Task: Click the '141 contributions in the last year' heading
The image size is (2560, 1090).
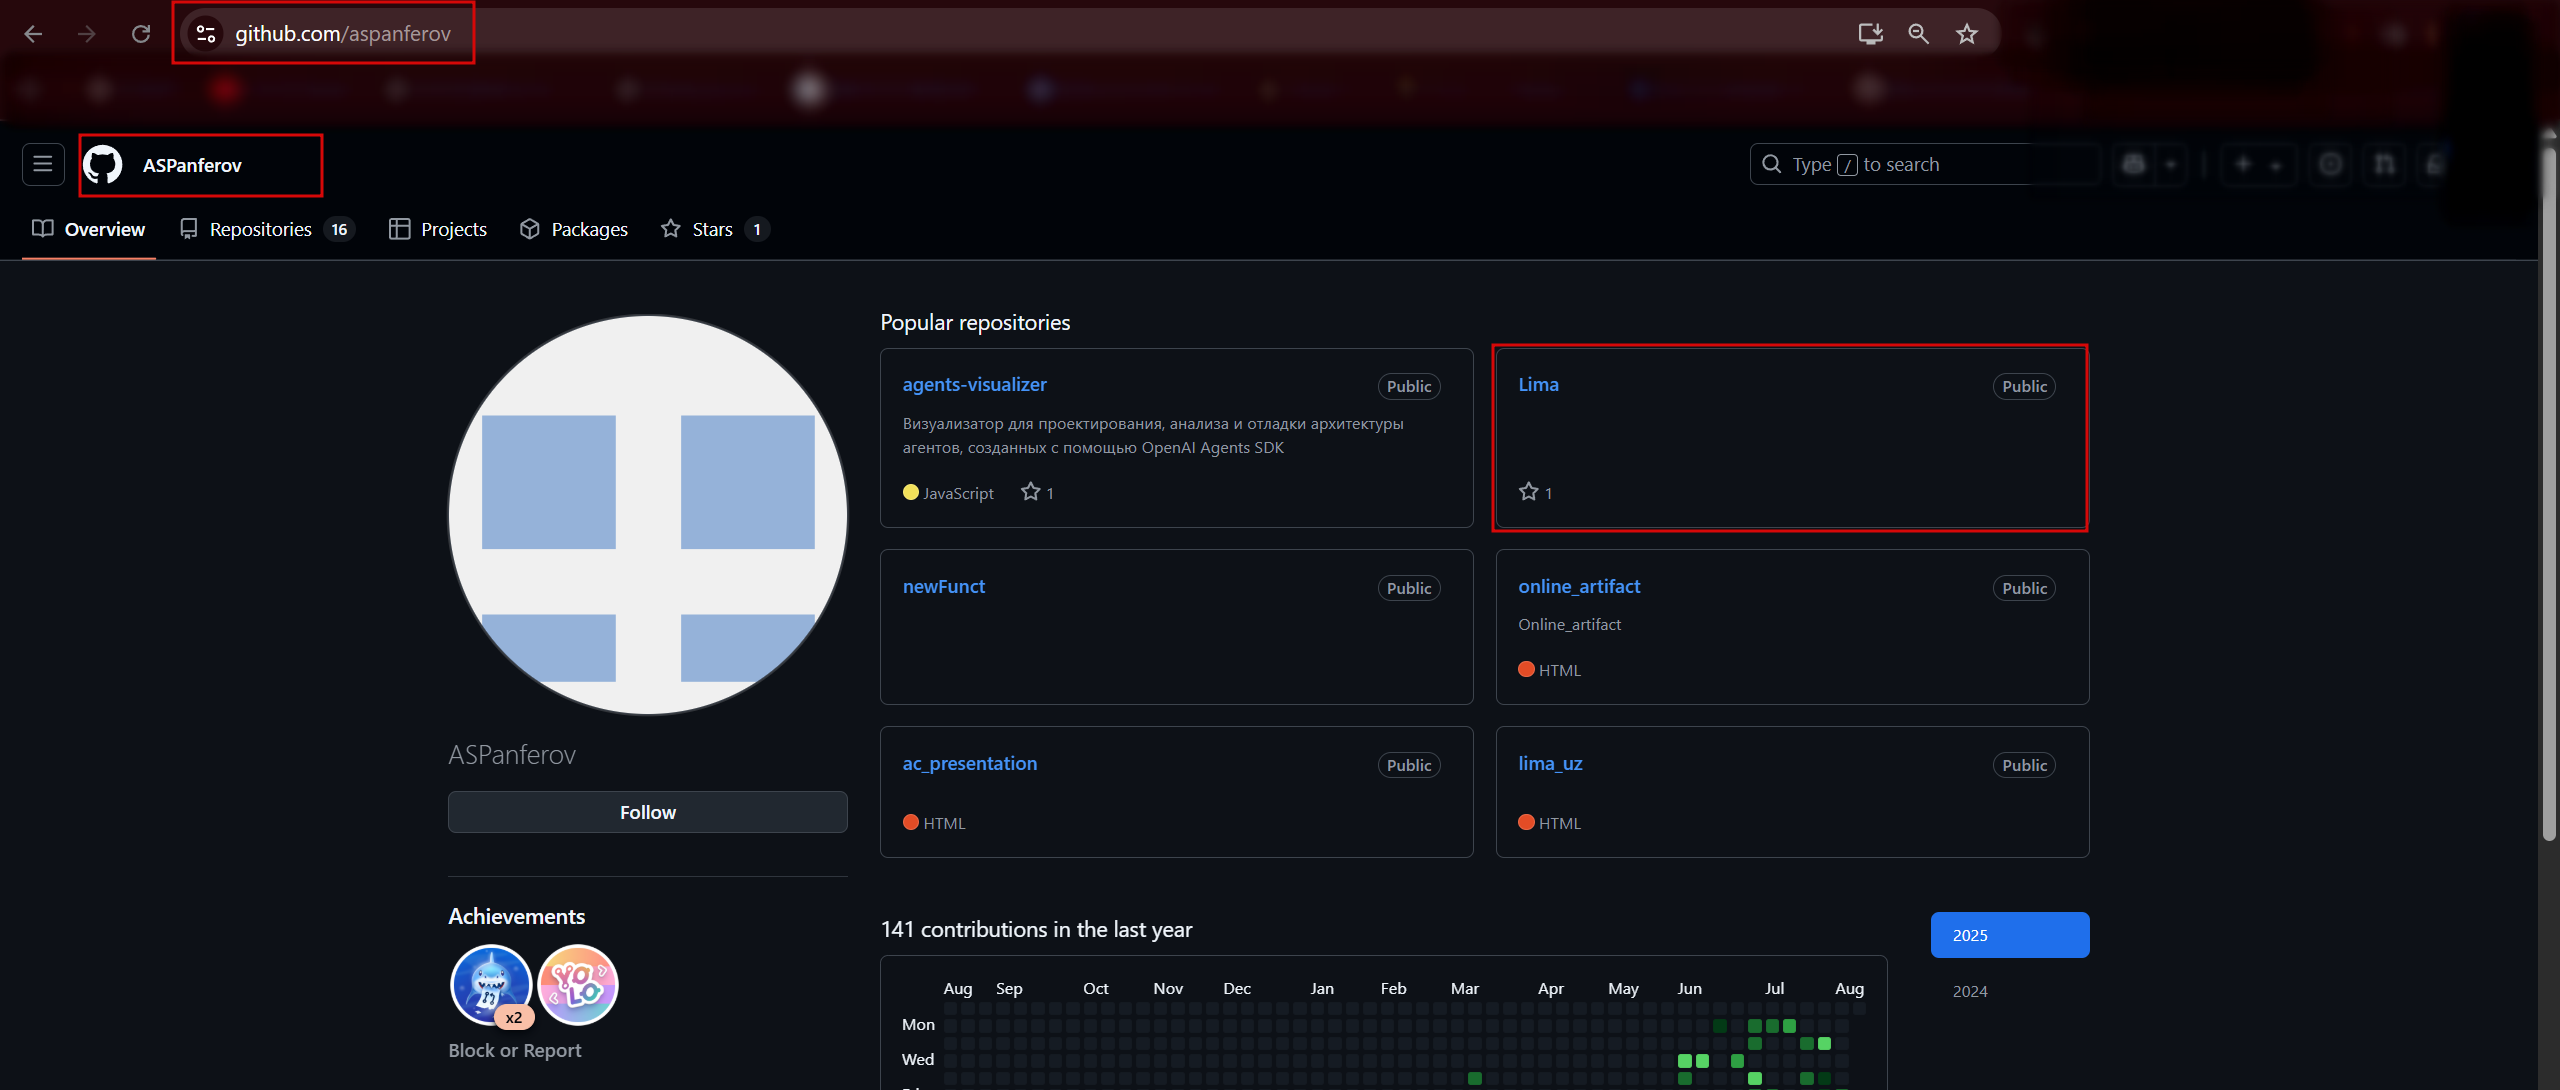Action: (1036, 929)
